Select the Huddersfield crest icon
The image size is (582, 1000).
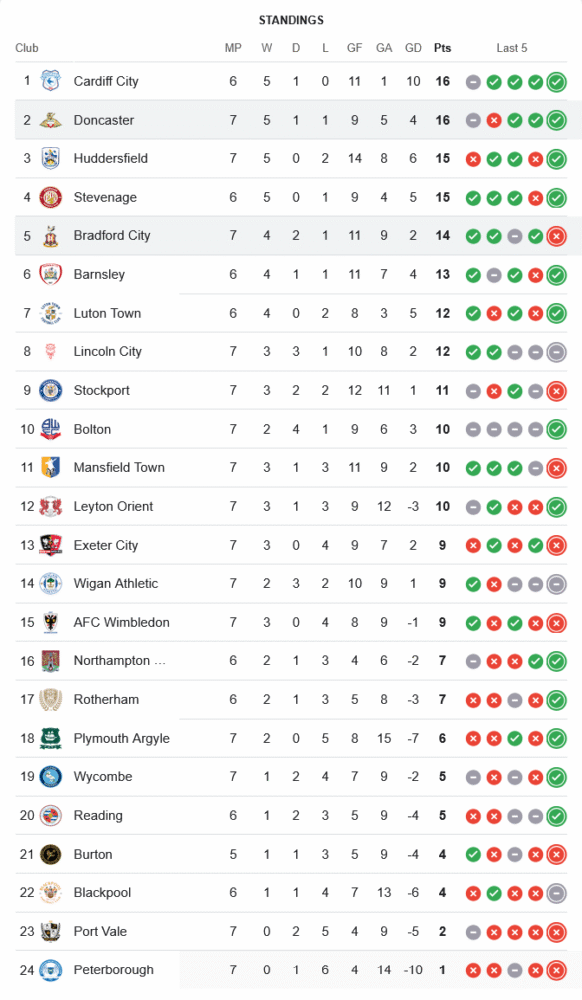coord(50,158)
